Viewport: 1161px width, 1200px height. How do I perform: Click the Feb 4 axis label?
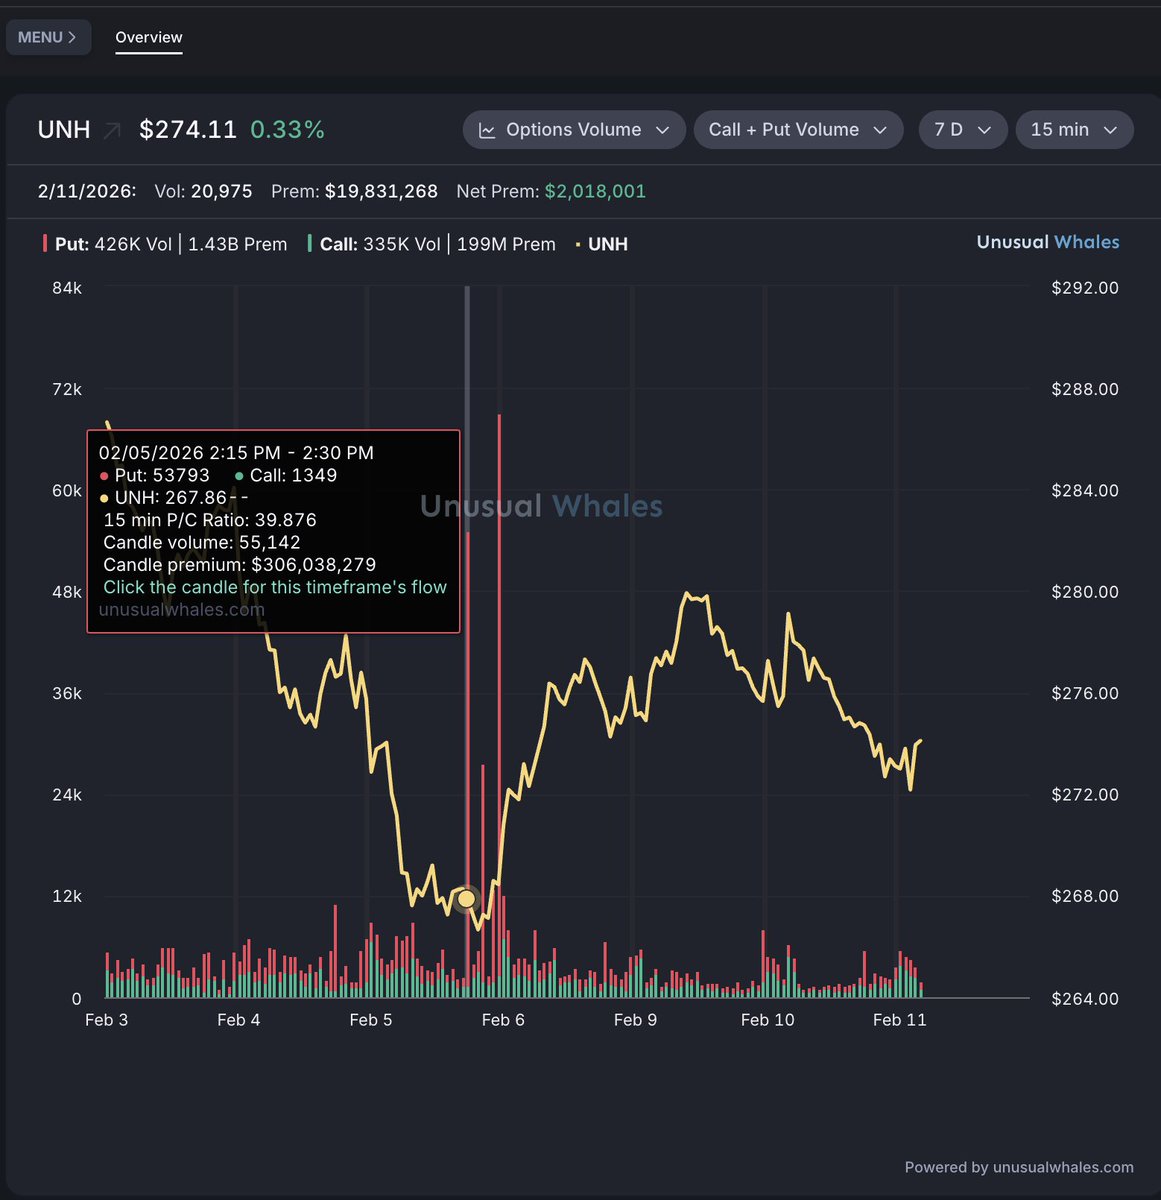(x=238, y=1020)
